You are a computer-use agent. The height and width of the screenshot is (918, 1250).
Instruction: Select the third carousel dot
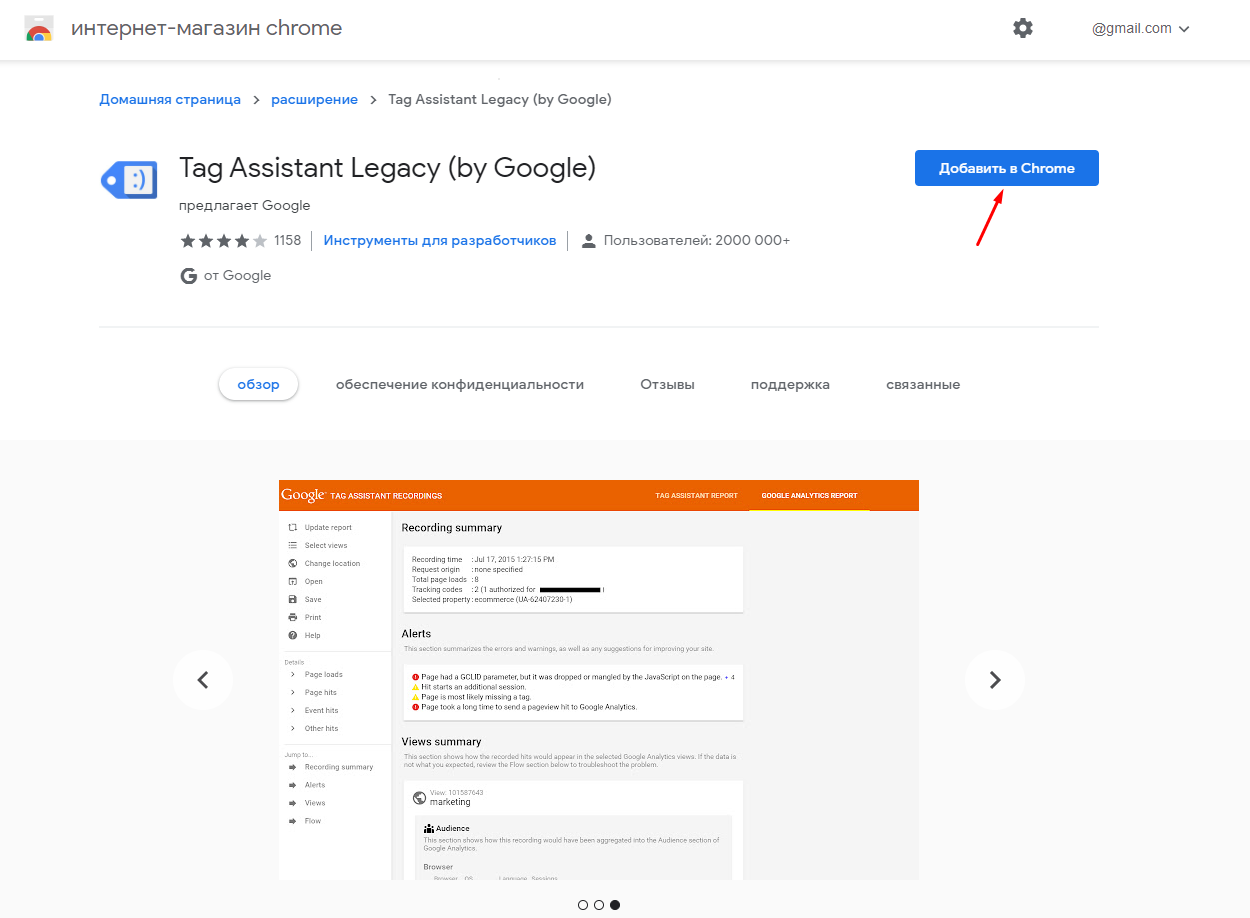click(x=615, y=905)
